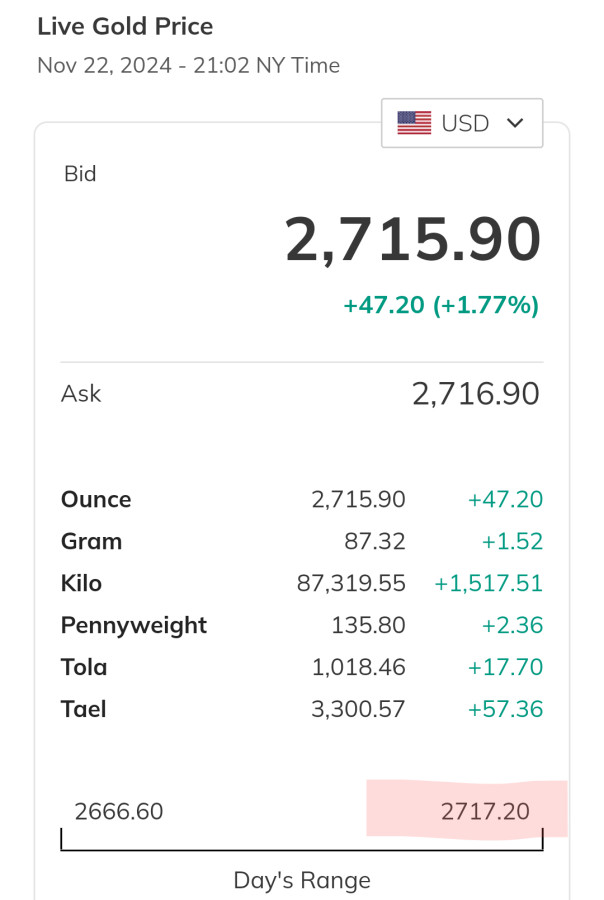Select the bid price 2,715.90
Viewport: 604px width, 900px height.
click(x=413, y=240)
